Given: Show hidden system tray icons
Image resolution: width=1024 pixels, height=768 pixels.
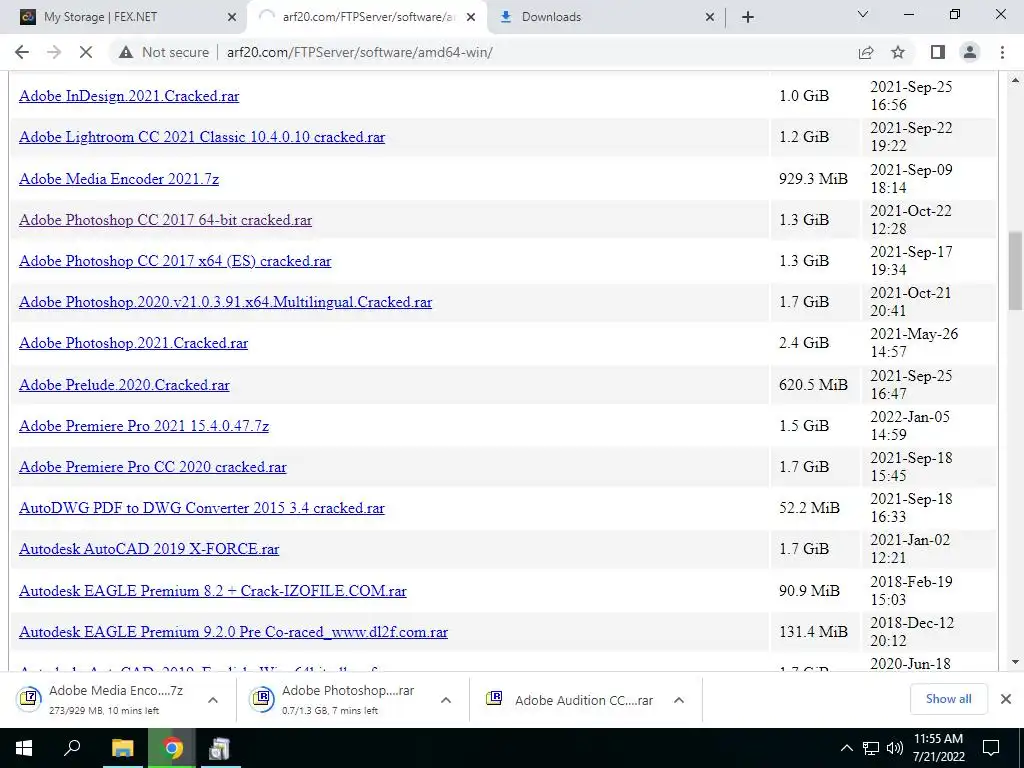Looking at the screenshot, I should click(846, 748).
